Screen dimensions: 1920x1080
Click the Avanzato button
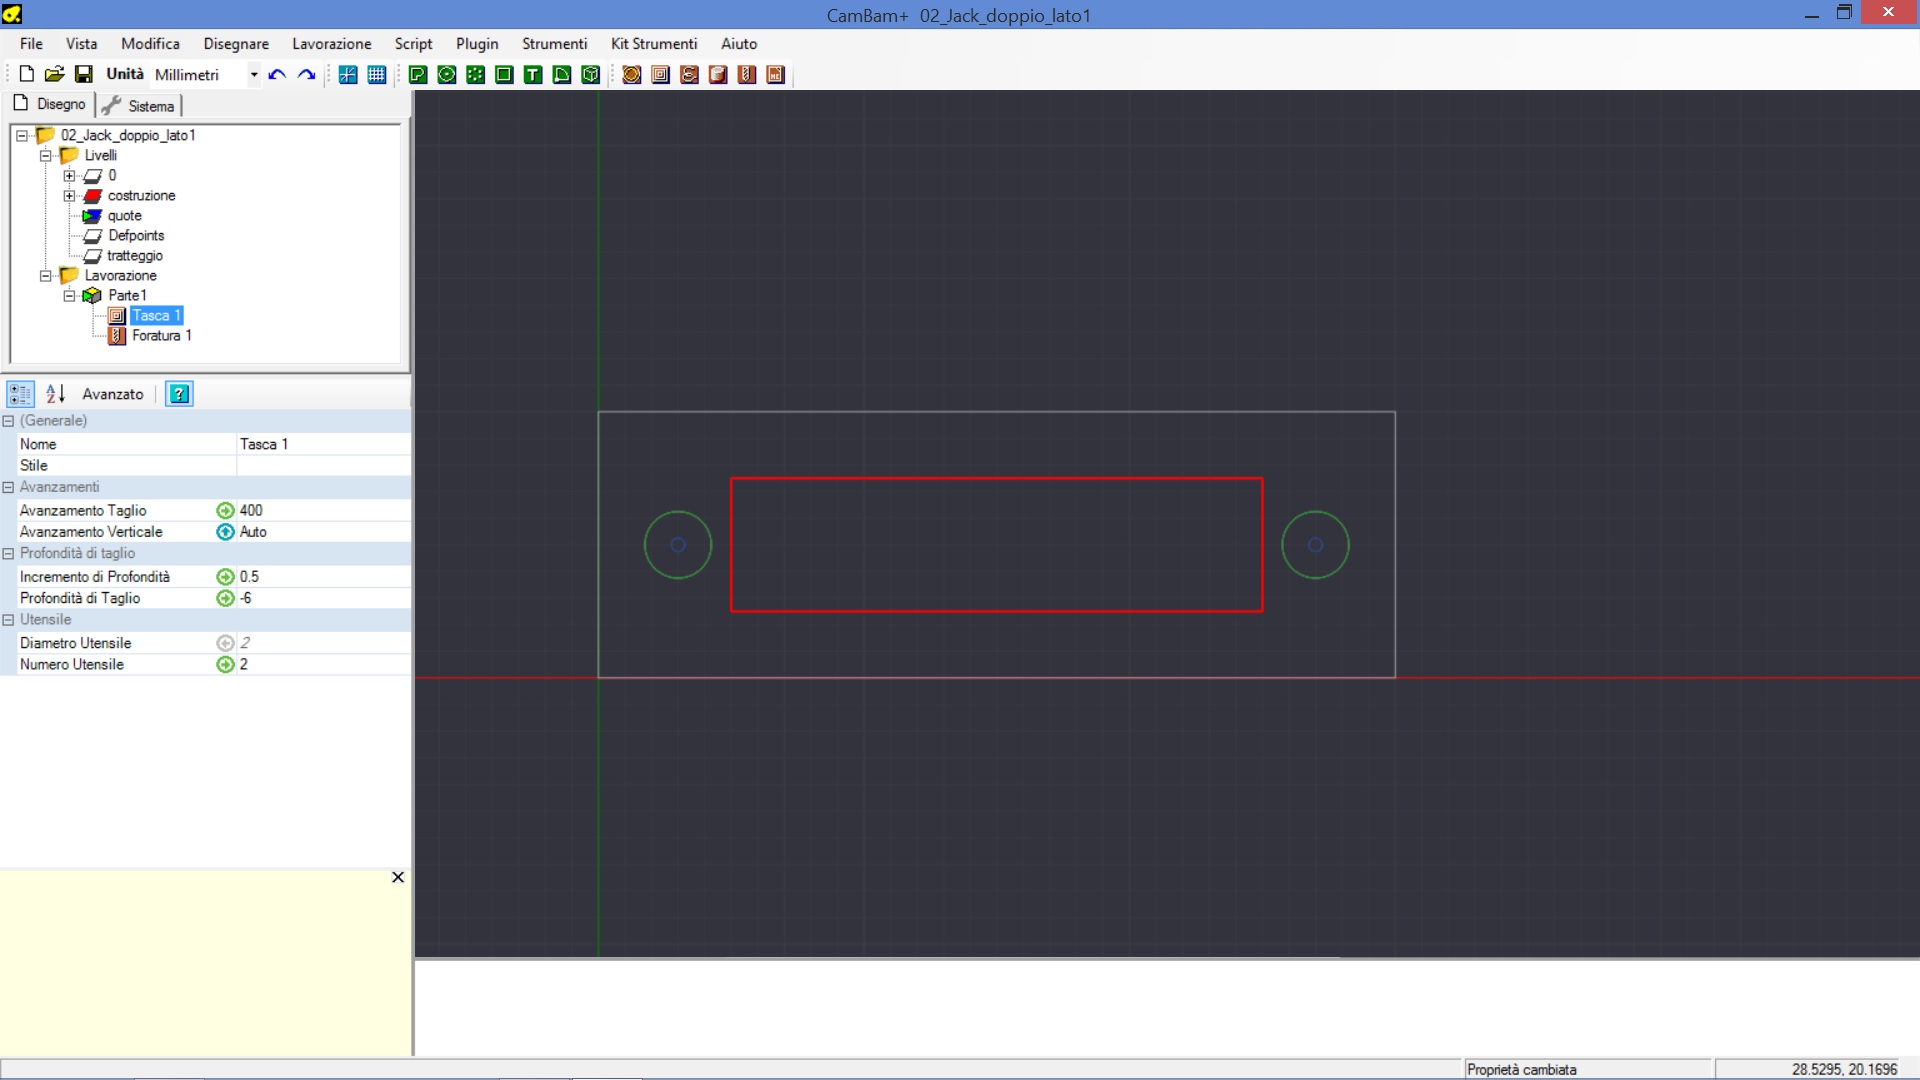coord(113,394)
